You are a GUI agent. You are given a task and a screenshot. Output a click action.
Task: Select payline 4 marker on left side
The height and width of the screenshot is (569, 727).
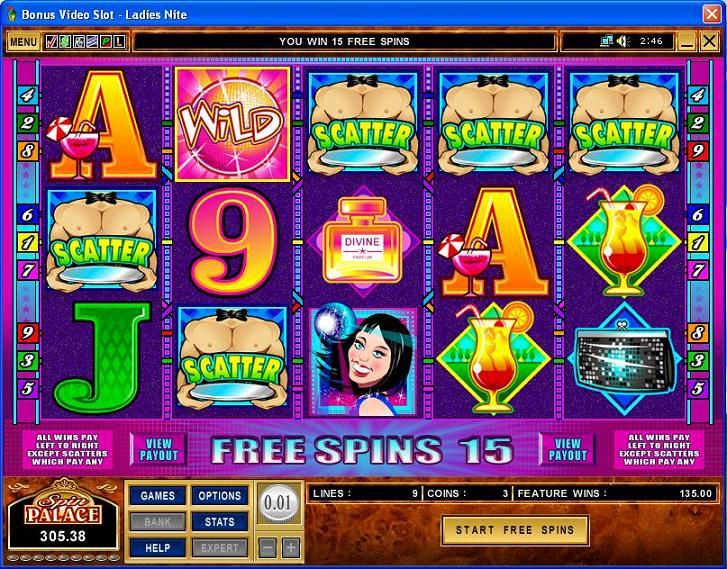(27, 96)
